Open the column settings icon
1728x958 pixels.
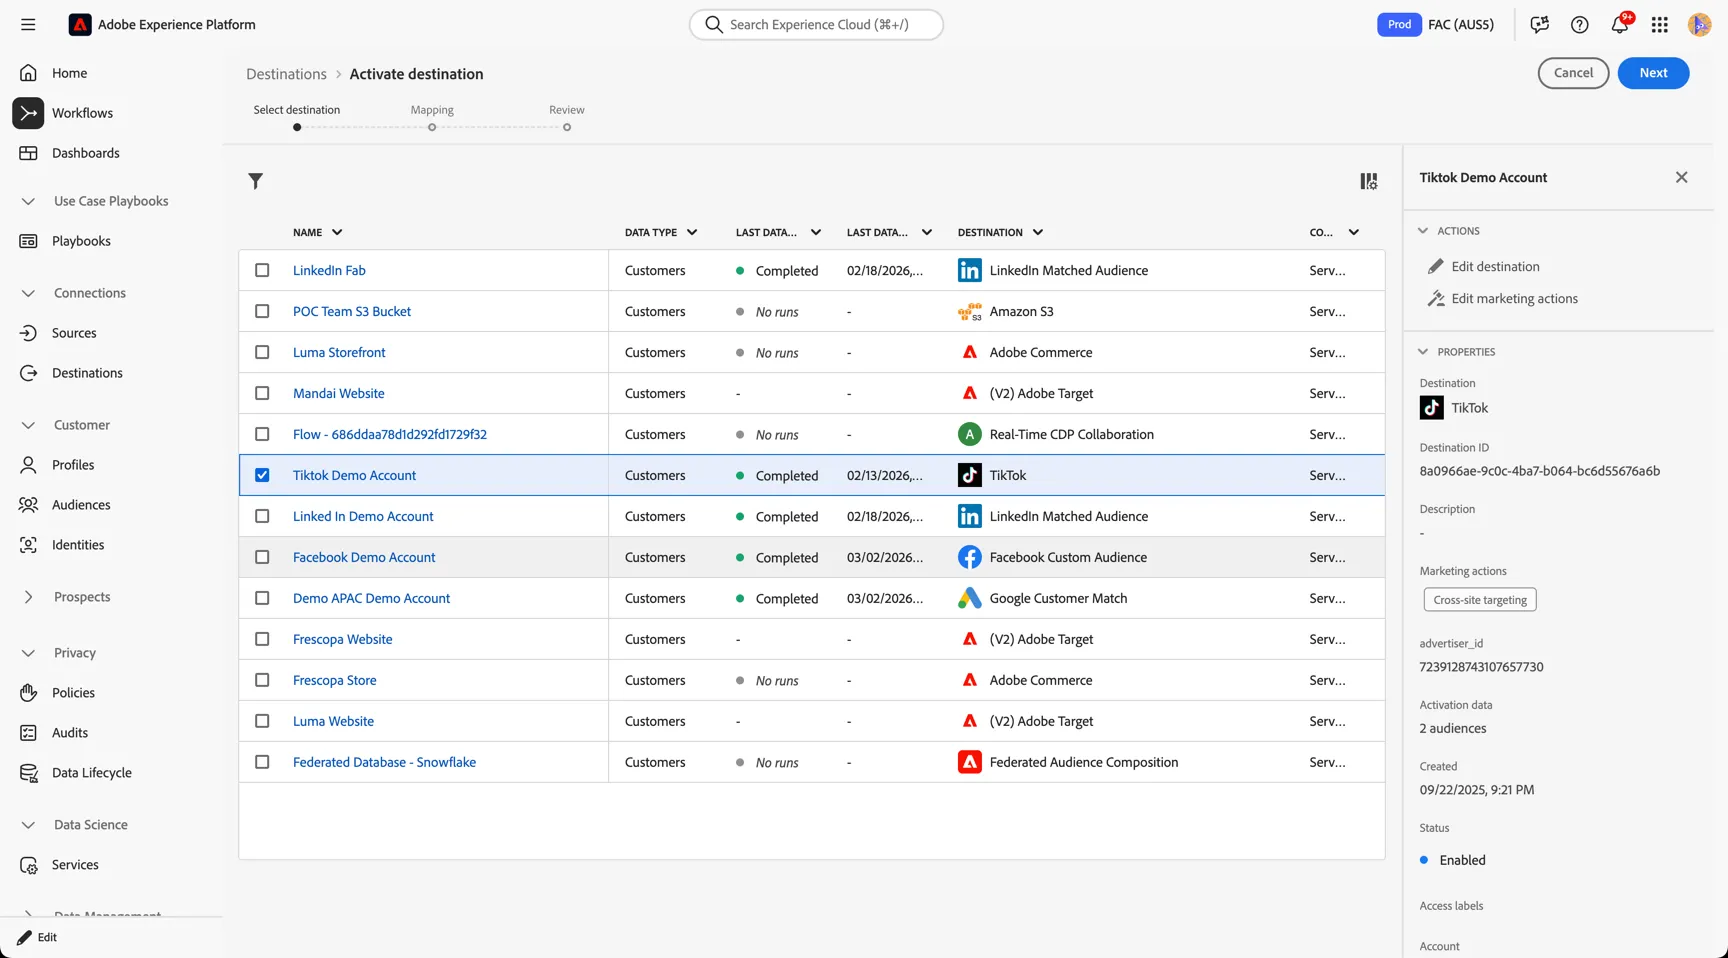click(x=1369, y=181)
